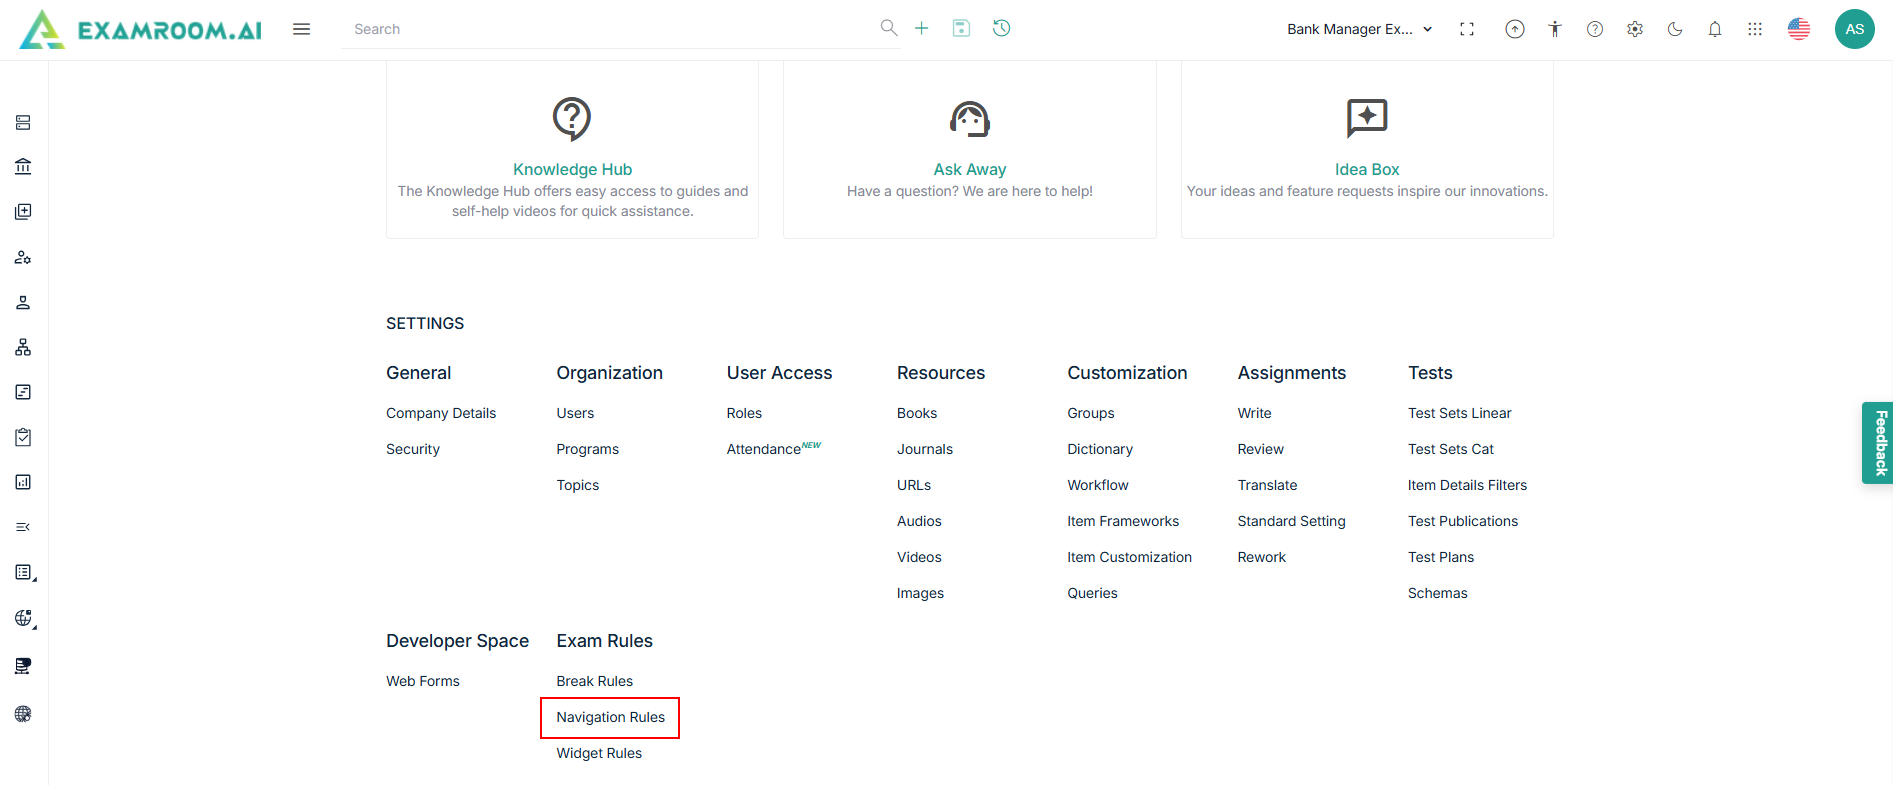
Task: Click the settings gear icon
Action: pyautogui.click(x=1635, y=29)
